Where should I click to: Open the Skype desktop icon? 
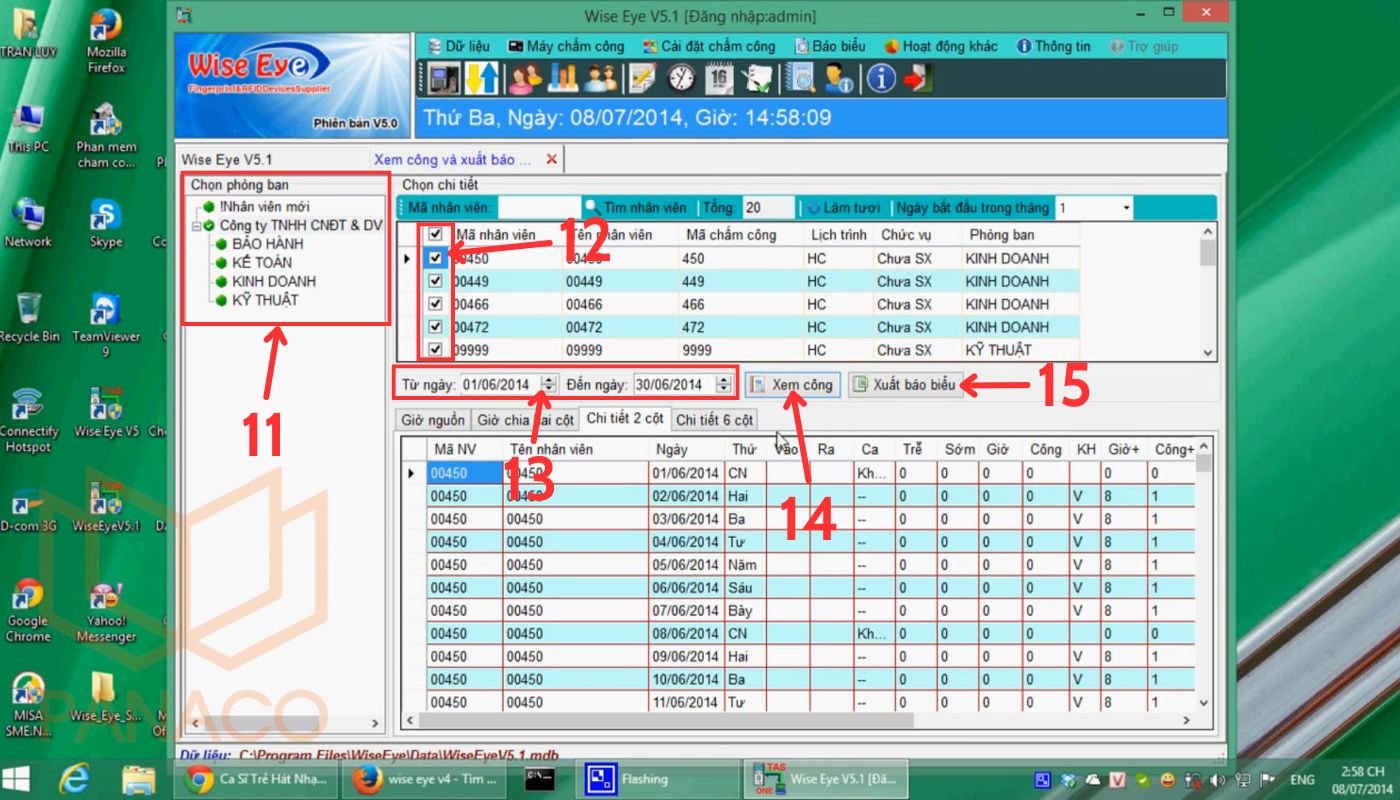tap(106, 223)
